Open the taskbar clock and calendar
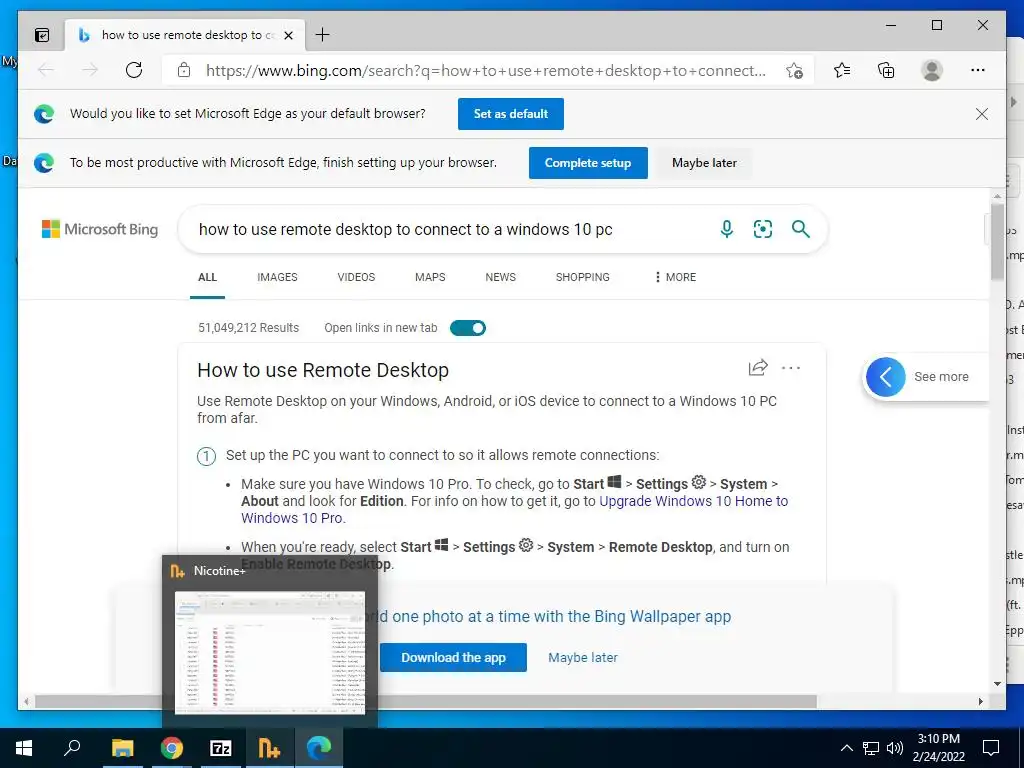Screen dimensions: 1024x768 point(938,748)
